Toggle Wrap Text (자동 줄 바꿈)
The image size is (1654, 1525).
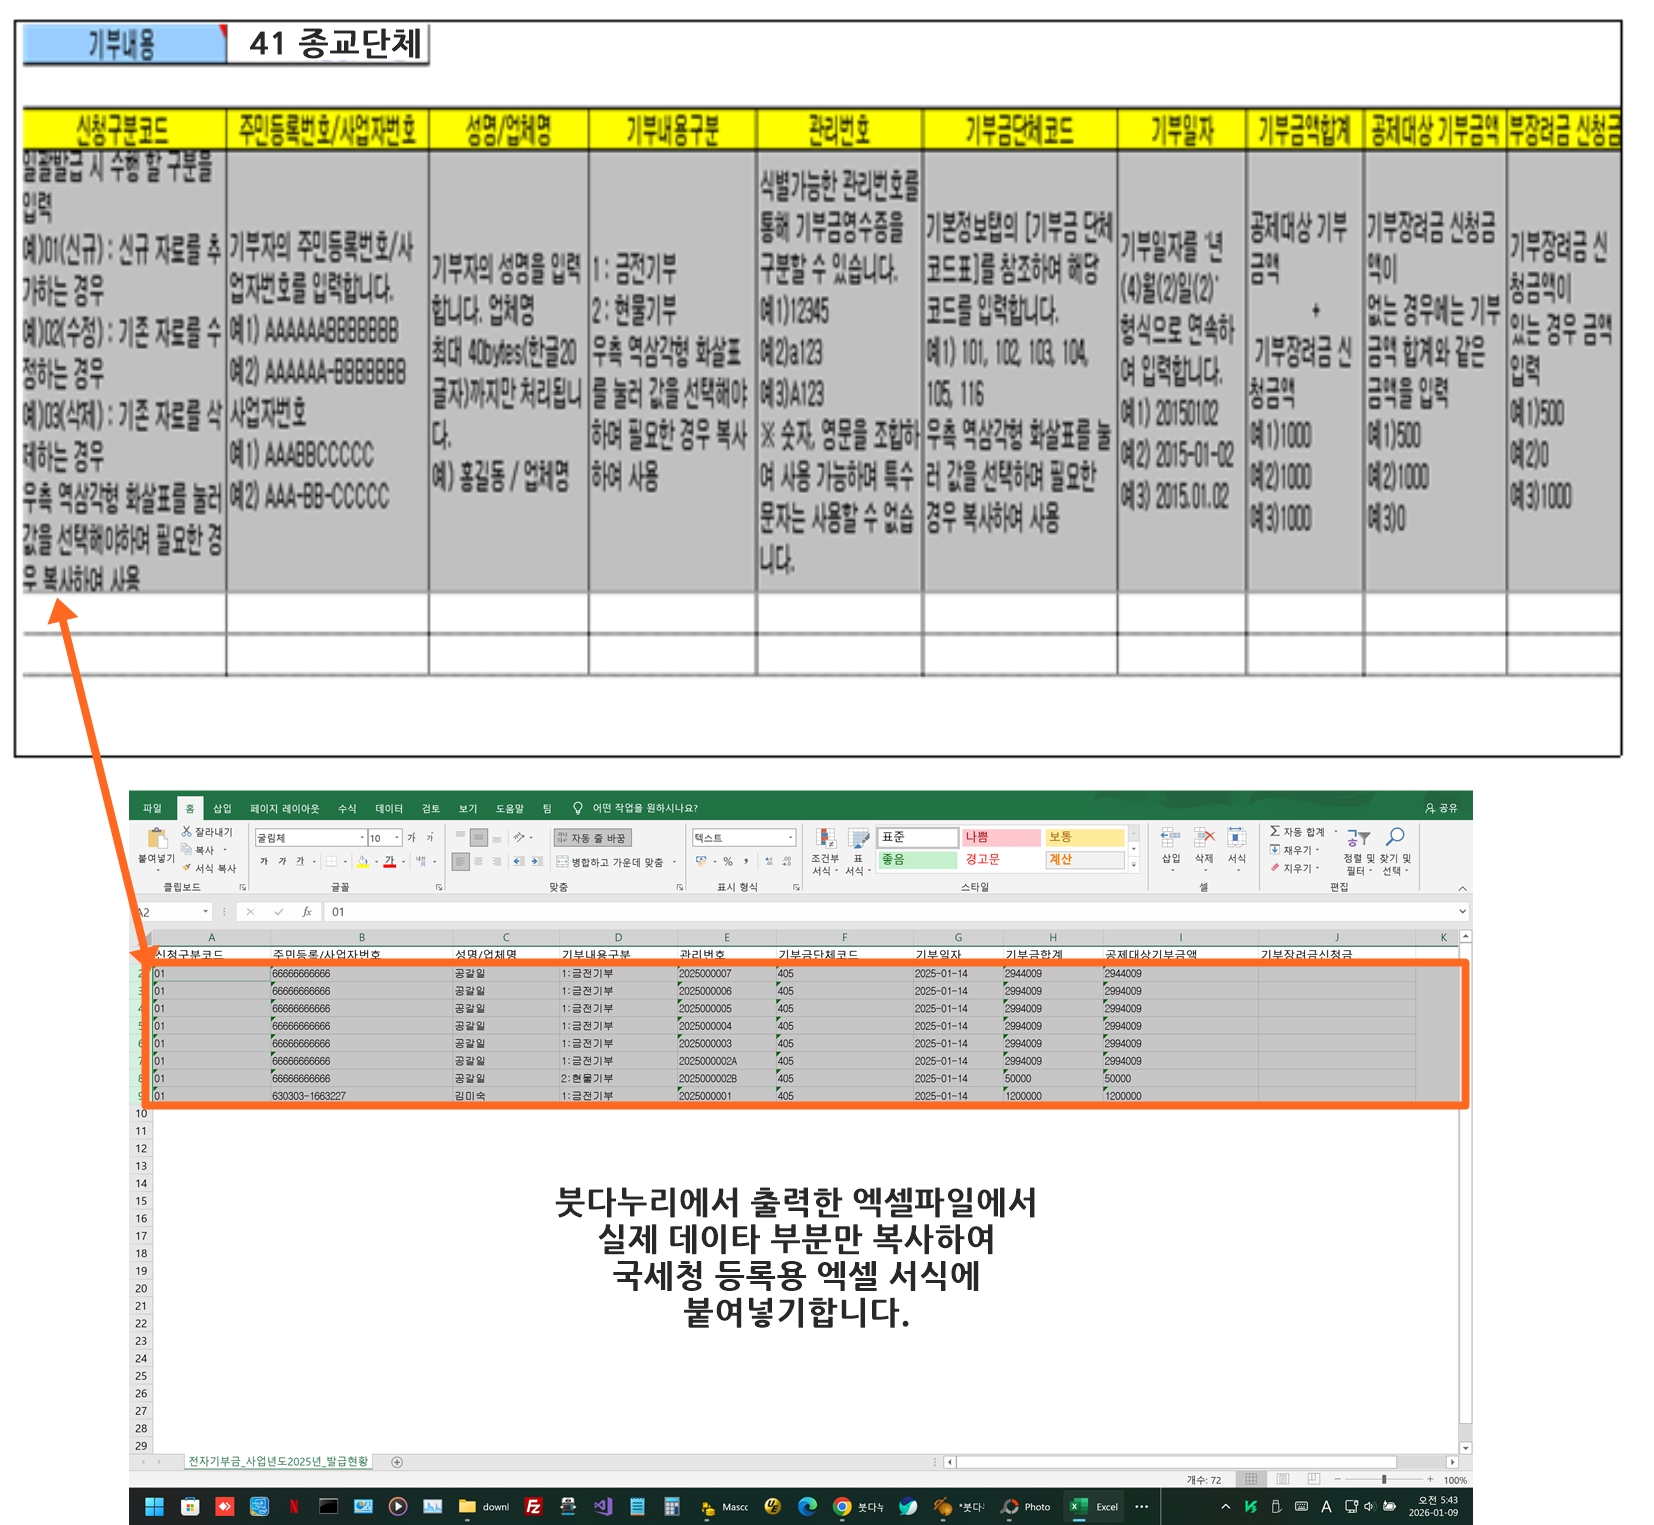click(x=593, y=838)
